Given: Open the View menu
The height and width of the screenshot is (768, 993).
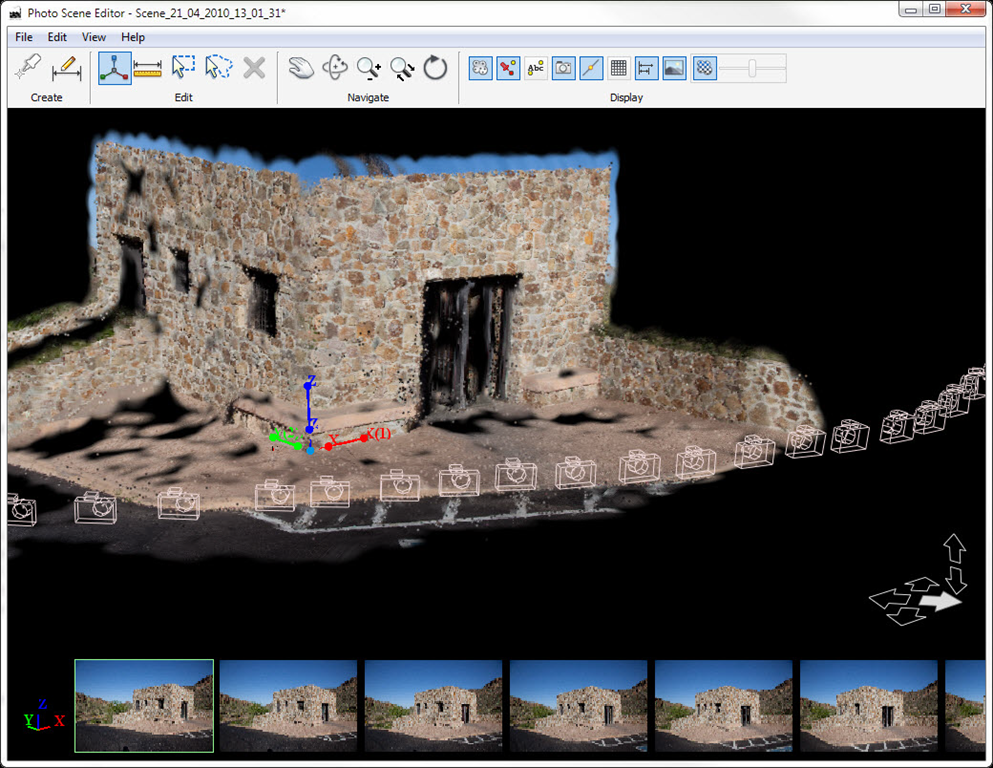Looking at the screenshot, I should [x=93, y=37].
